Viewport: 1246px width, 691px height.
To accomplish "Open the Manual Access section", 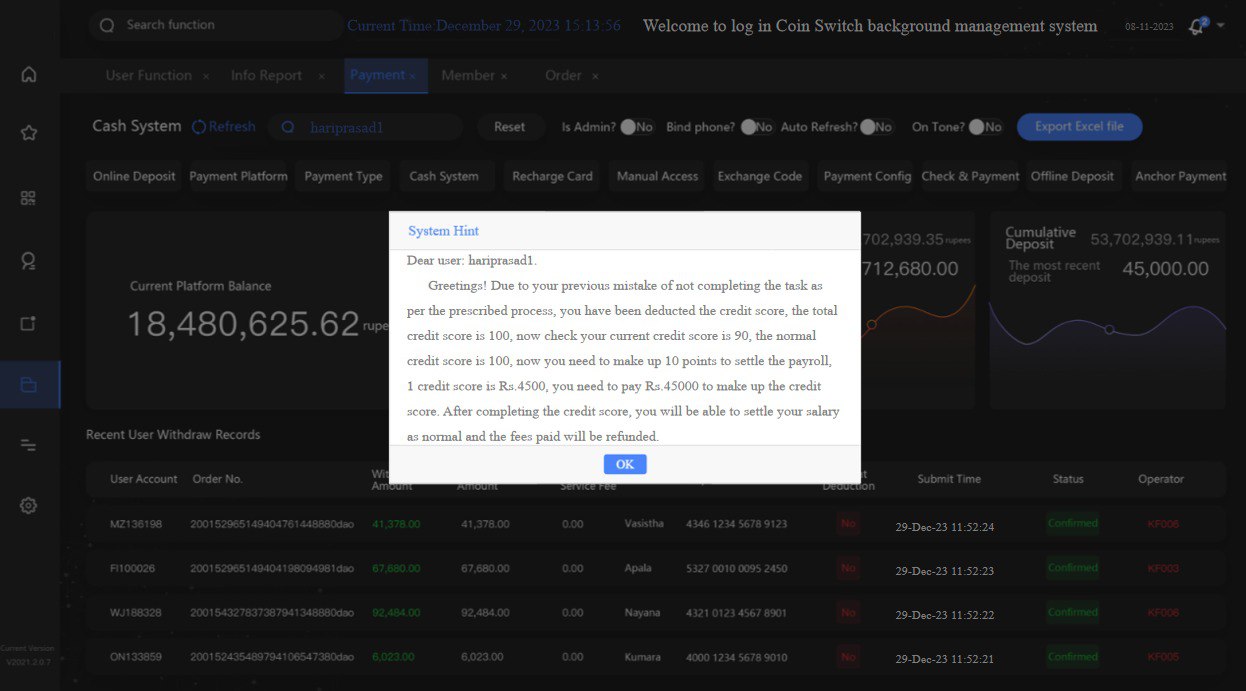I will point(657,176).
